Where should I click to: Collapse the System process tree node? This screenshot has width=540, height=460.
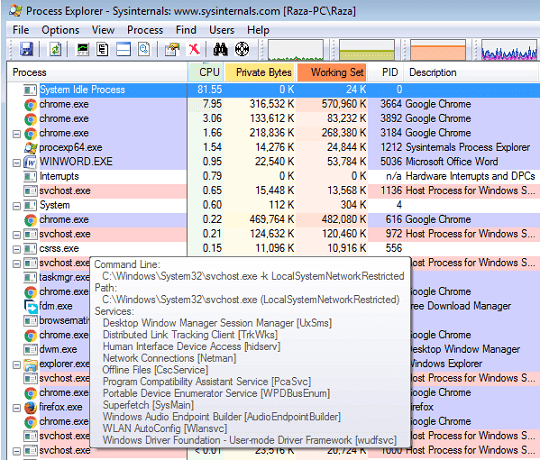click(17, 206)
